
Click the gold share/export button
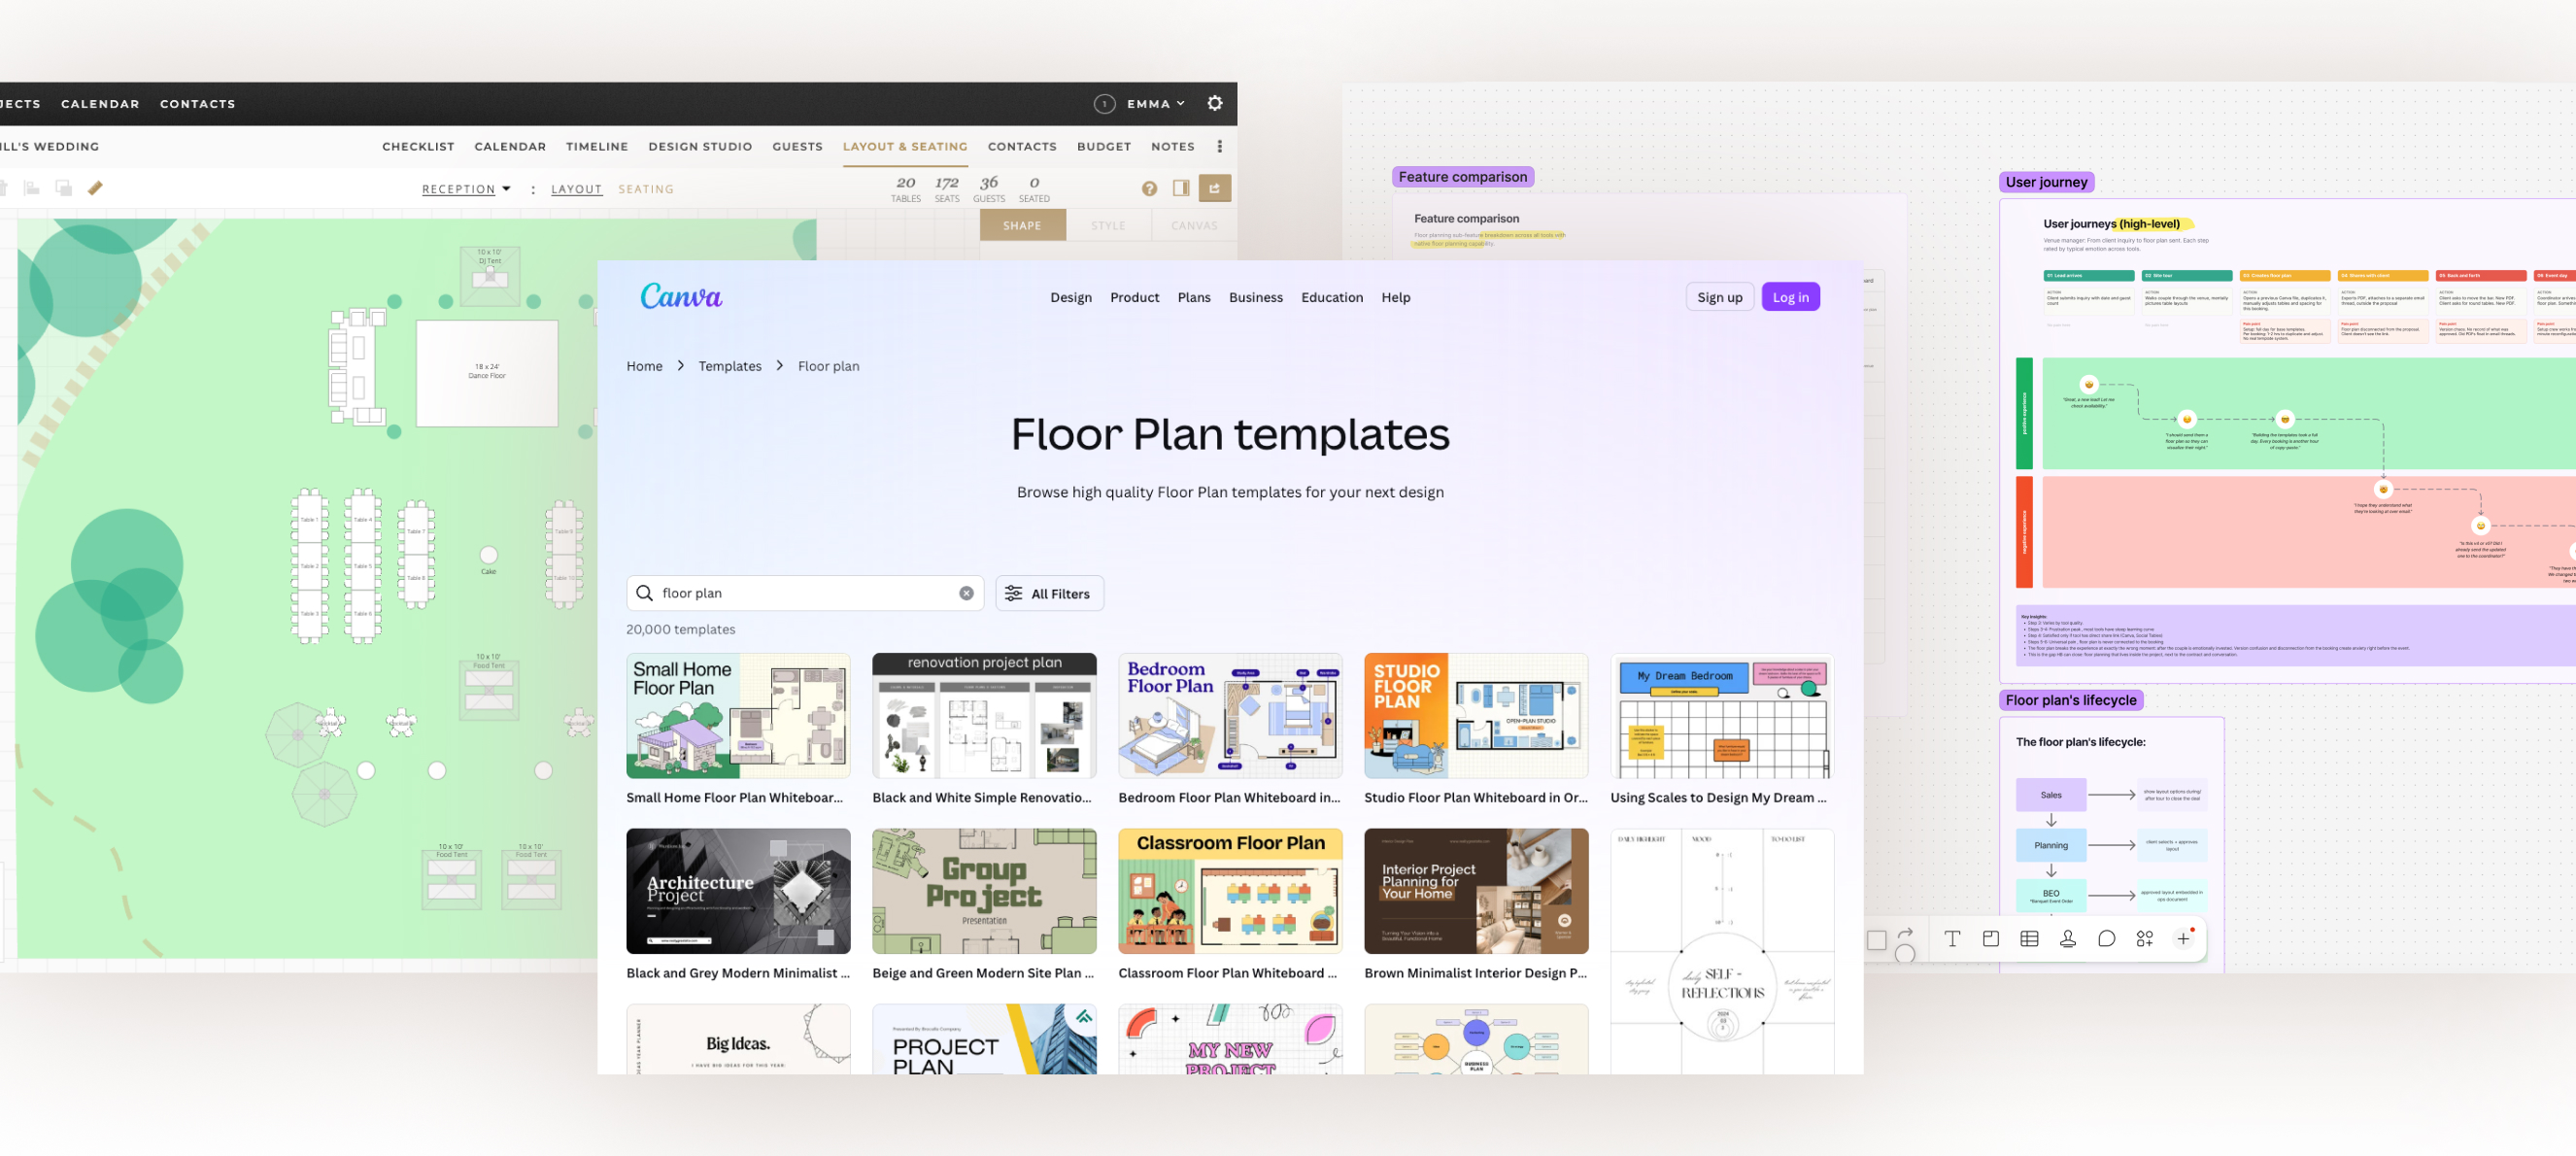(1214, 188)
